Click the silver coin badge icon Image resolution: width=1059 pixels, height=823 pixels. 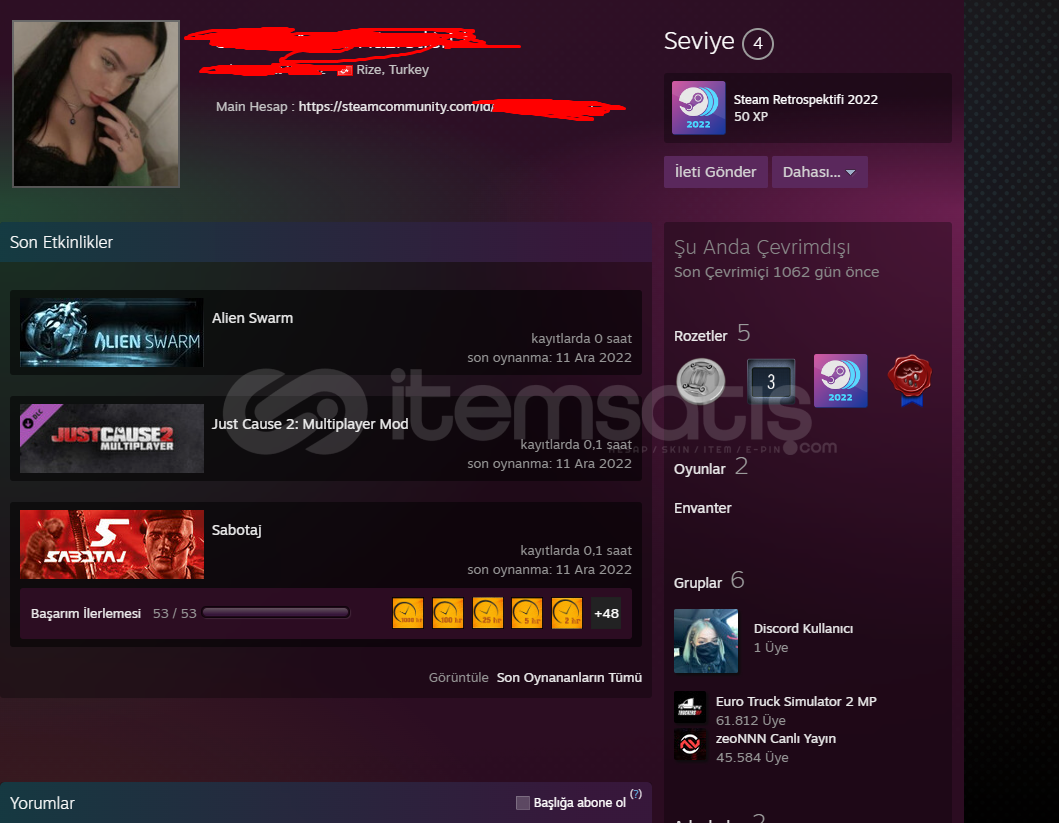[701, 381]
